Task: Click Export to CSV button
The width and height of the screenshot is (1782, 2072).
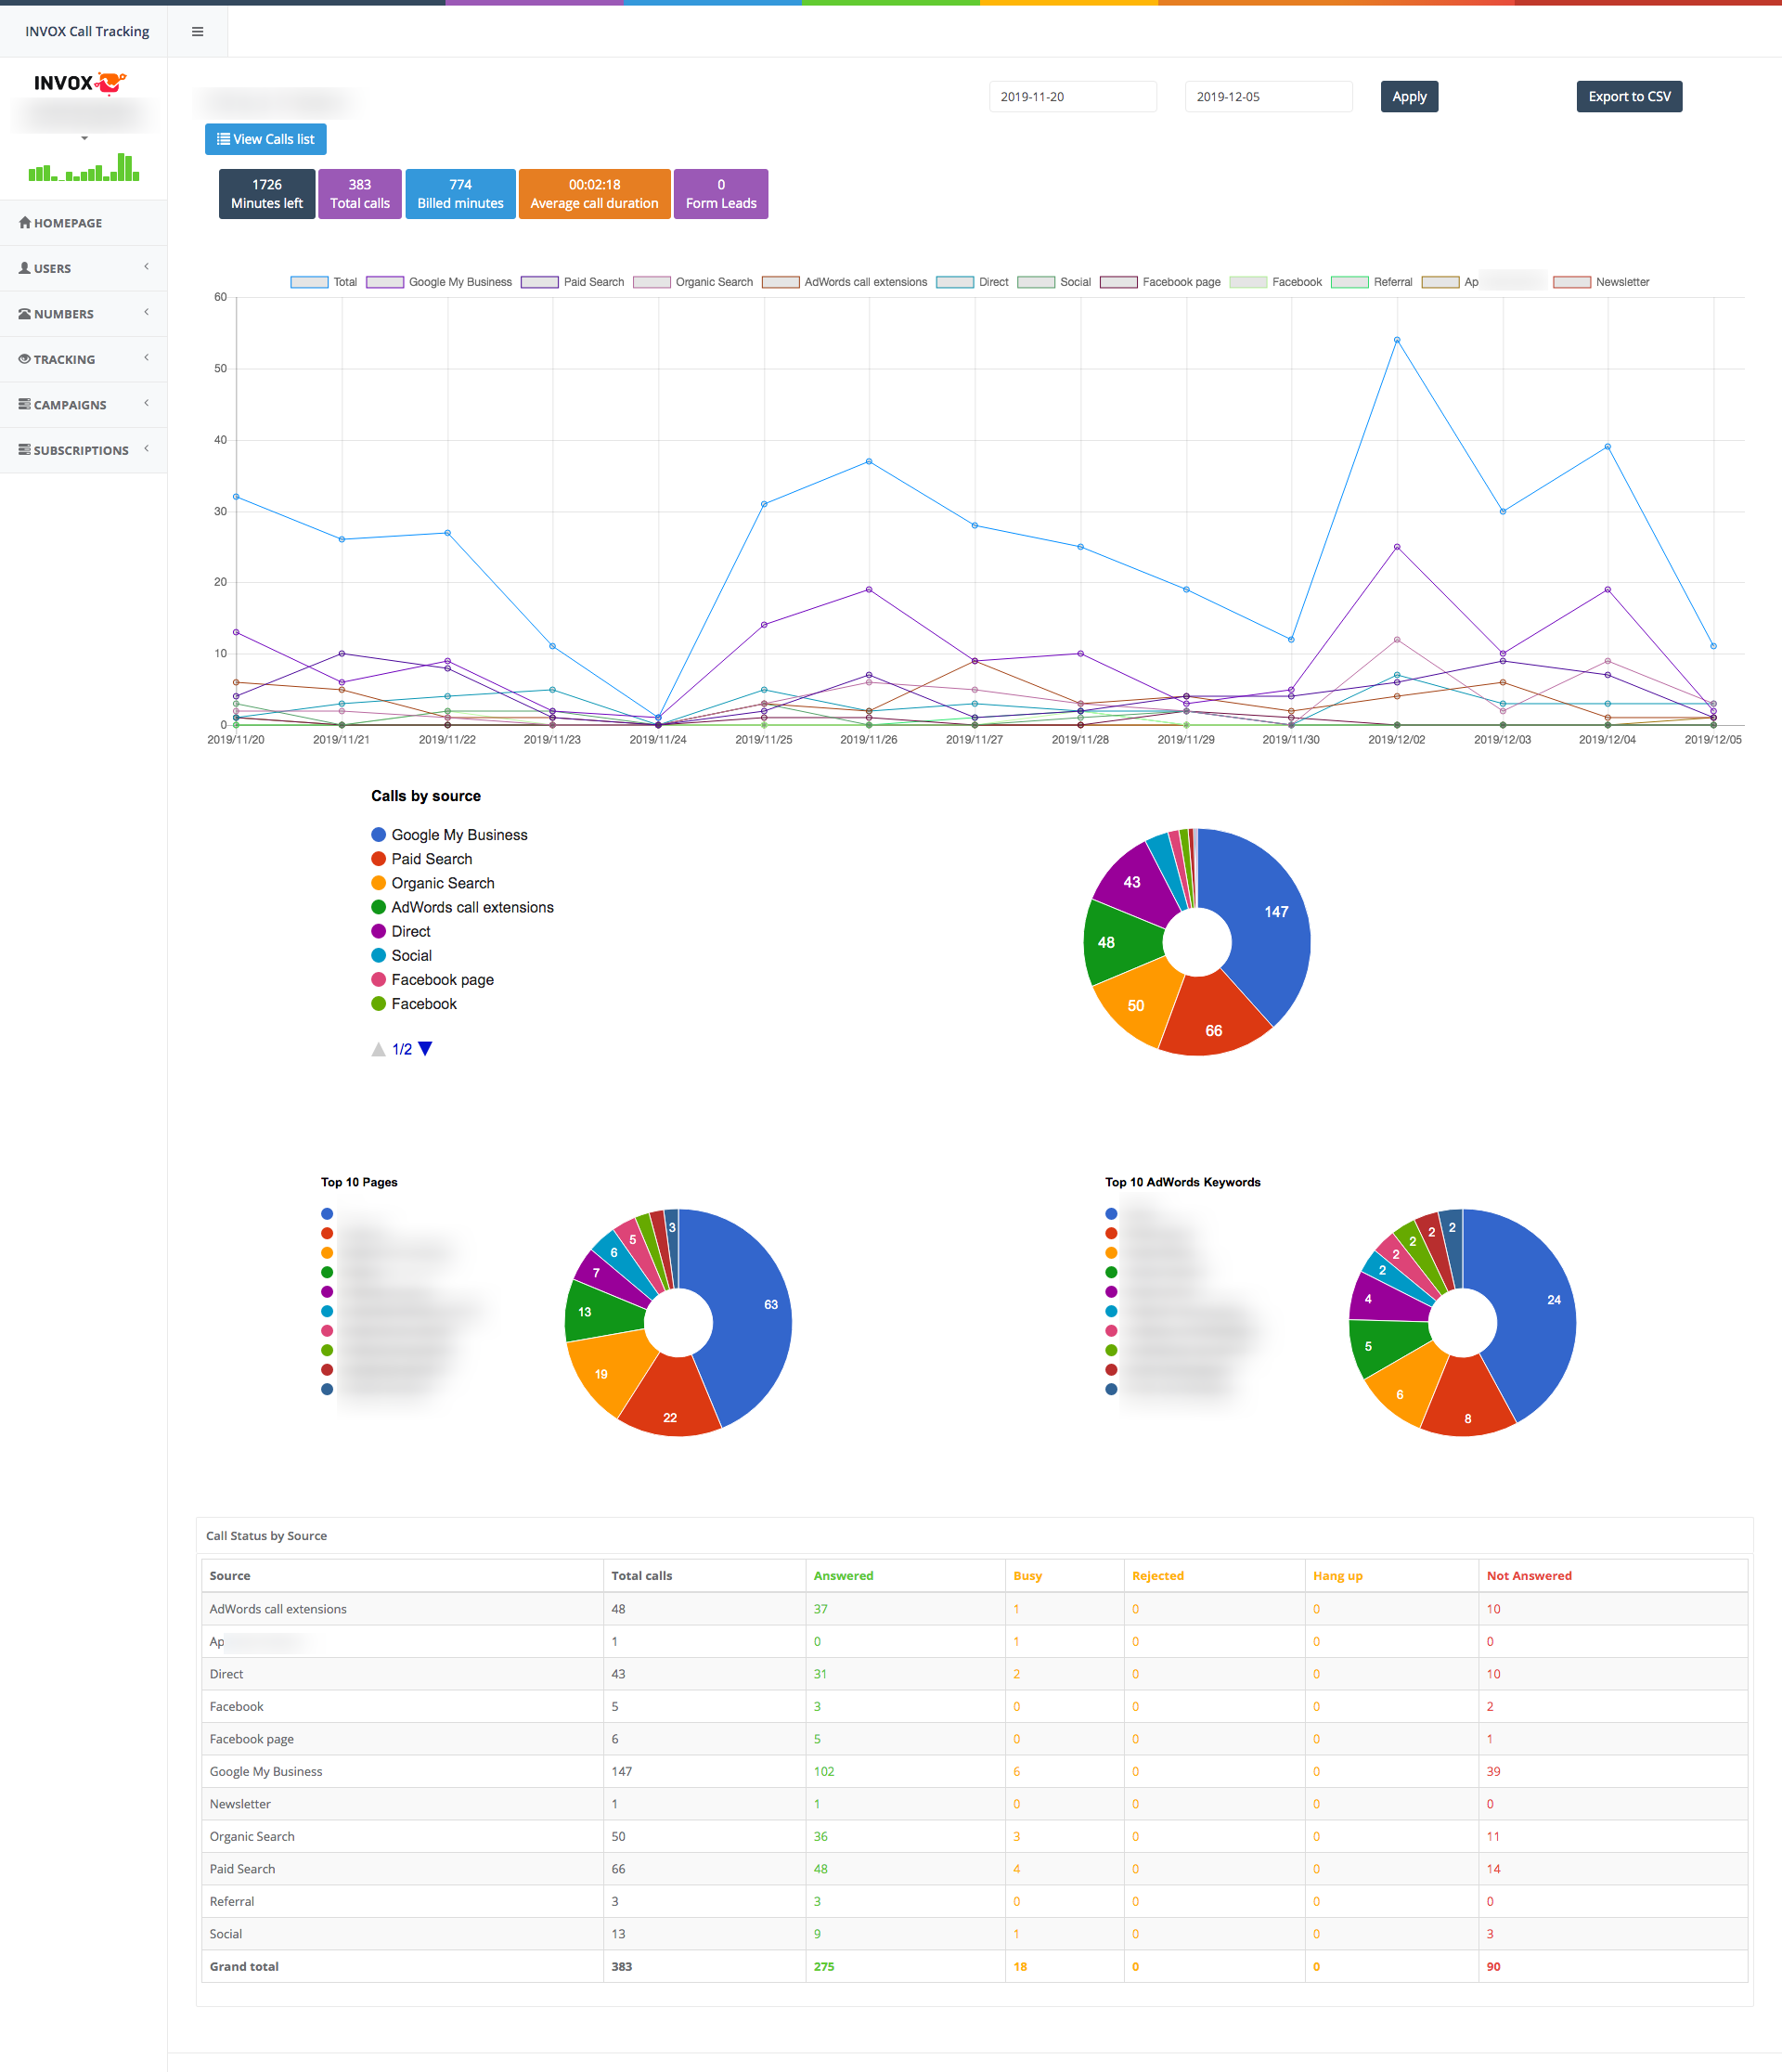Action: (x=1629, y=97)
